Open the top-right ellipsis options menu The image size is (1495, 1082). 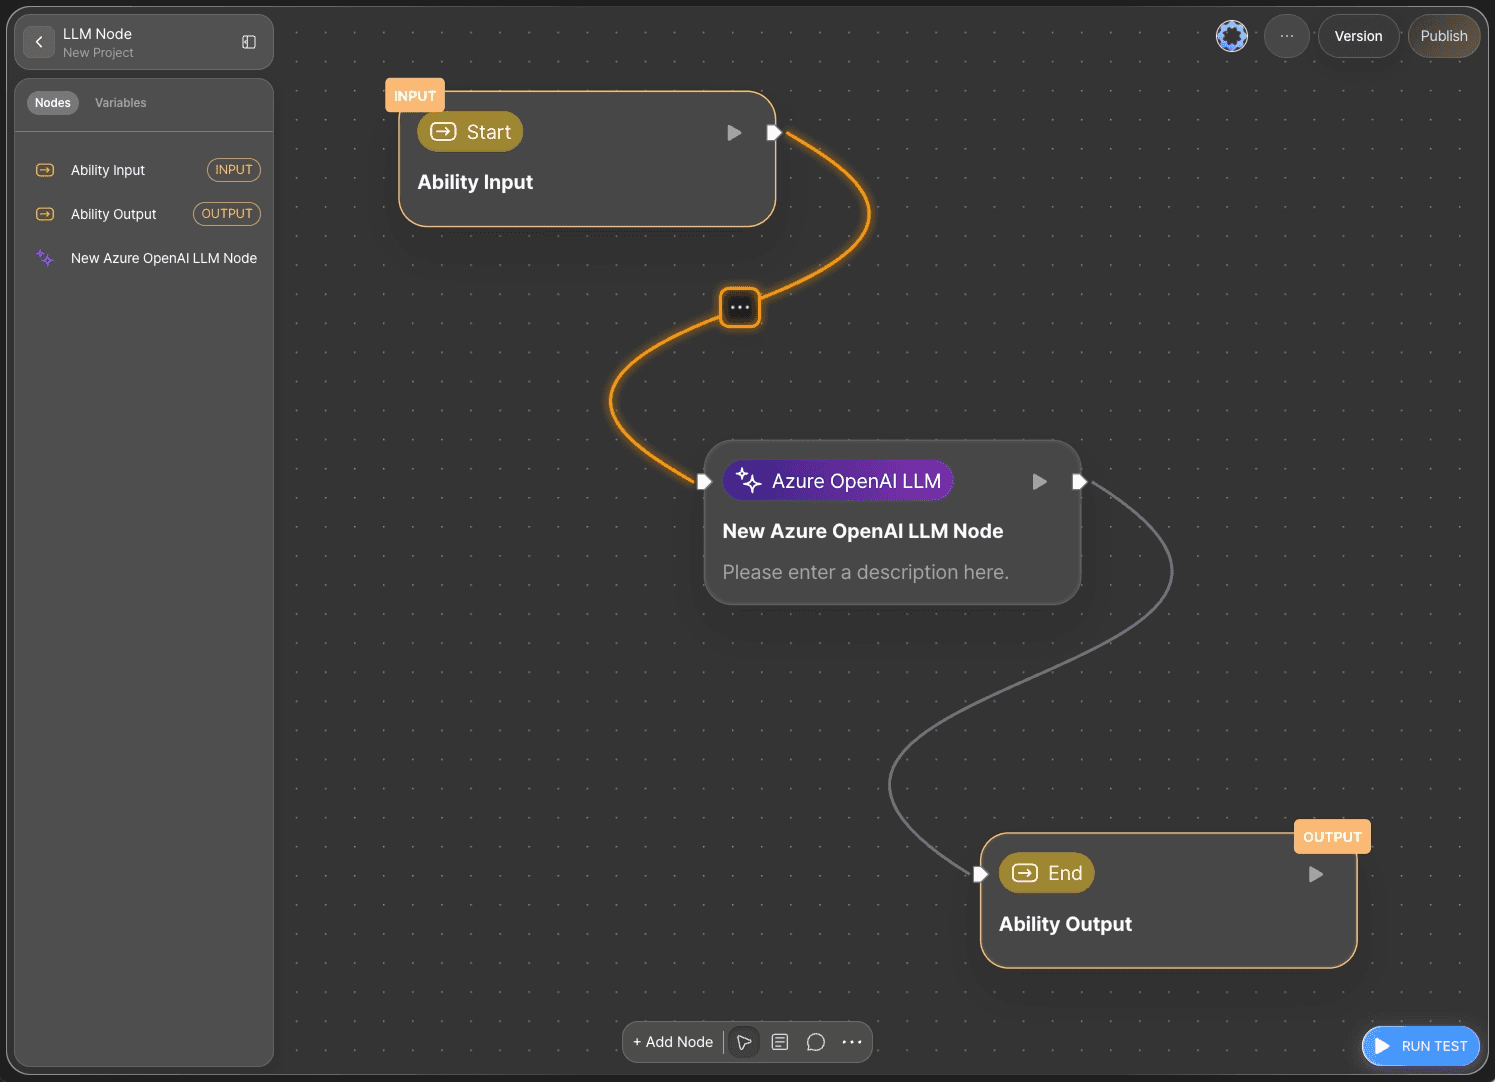[x=1287, y=36]
